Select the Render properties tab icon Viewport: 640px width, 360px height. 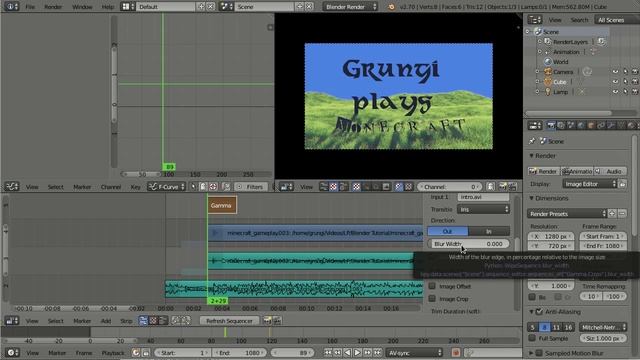pyautogui.click(x=551, y=126)
